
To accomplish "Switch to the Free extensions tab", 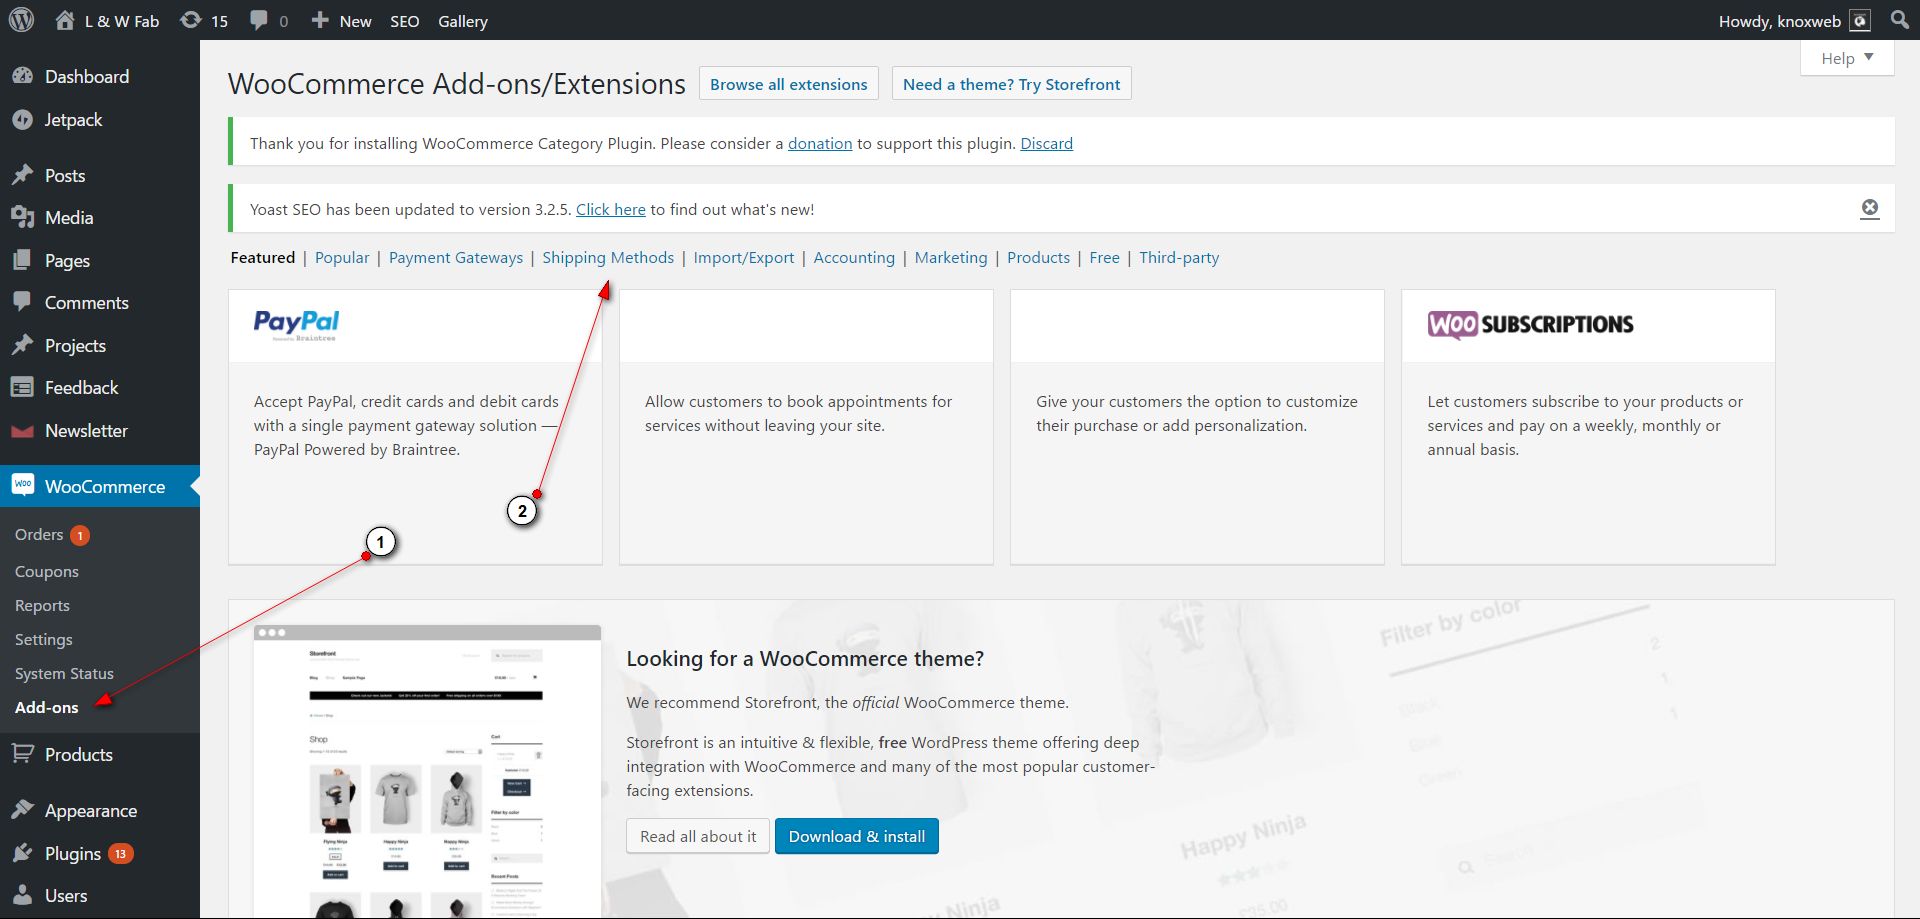I will [1104, 257].
